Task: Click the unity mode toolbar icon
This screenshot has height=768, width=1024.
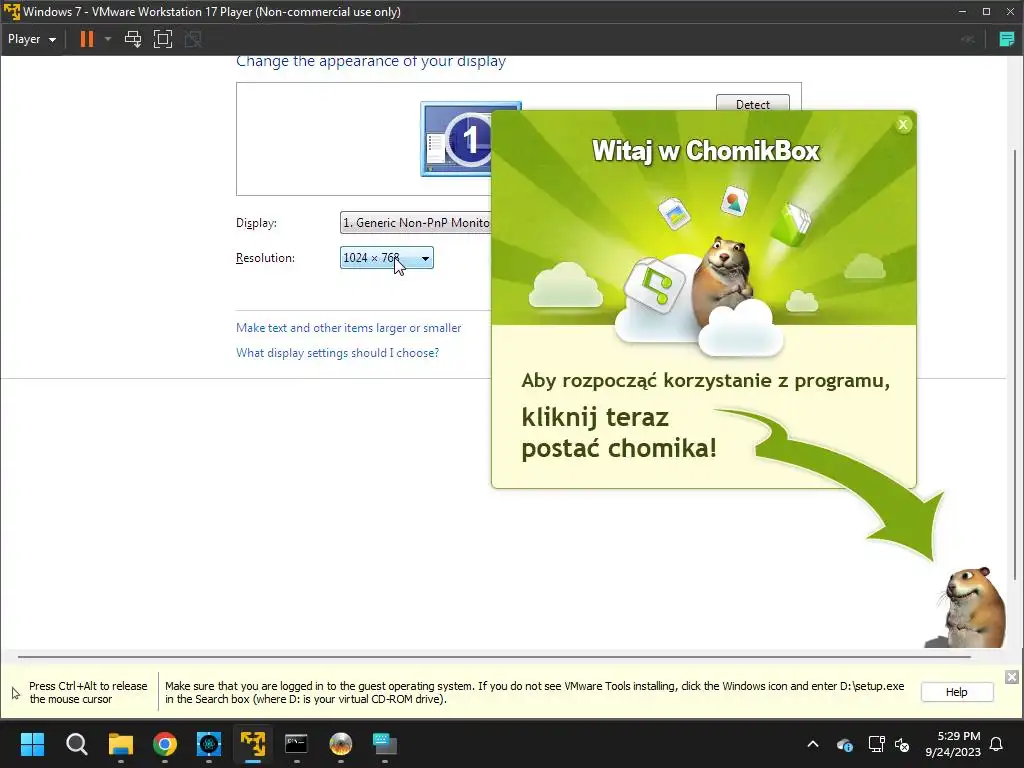Action: pos(193,39)
